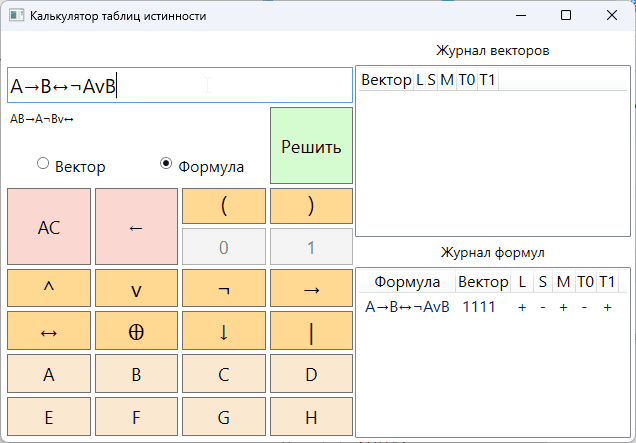
Task: Clear everything with the AC button
Action: click(x=48, y=227)
